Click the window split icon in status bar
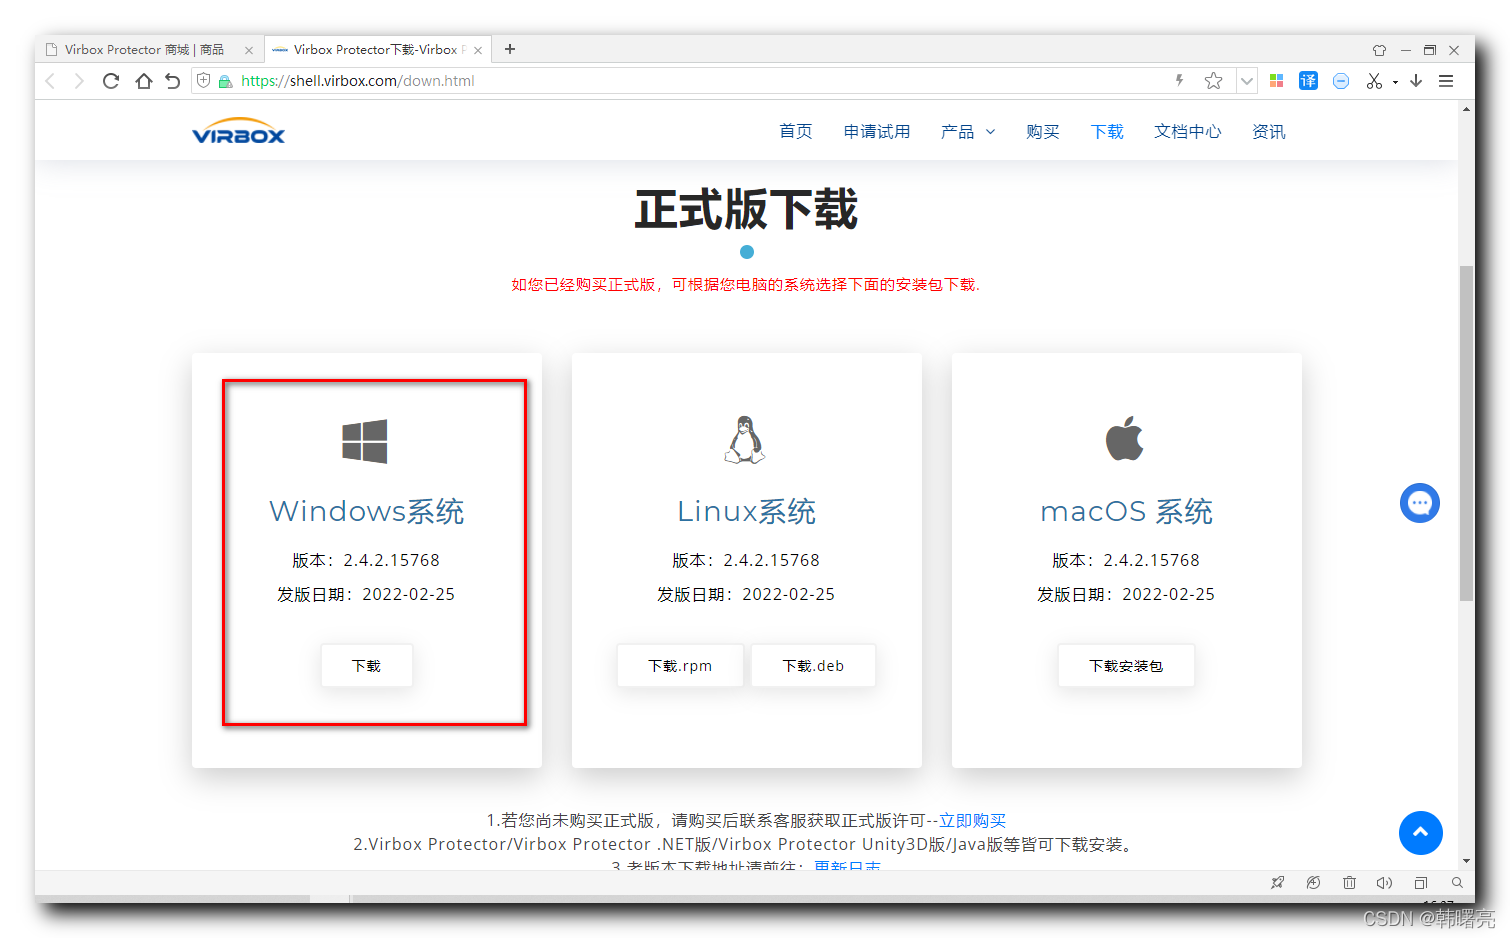 (x=1421, y=883)
